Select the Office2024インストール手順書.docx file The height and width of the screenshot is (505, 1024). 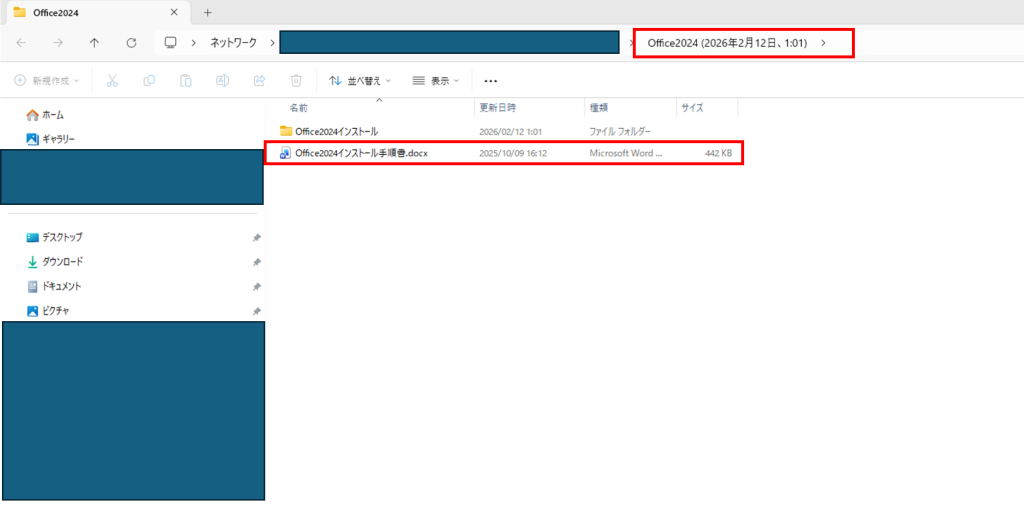(360, 153)
